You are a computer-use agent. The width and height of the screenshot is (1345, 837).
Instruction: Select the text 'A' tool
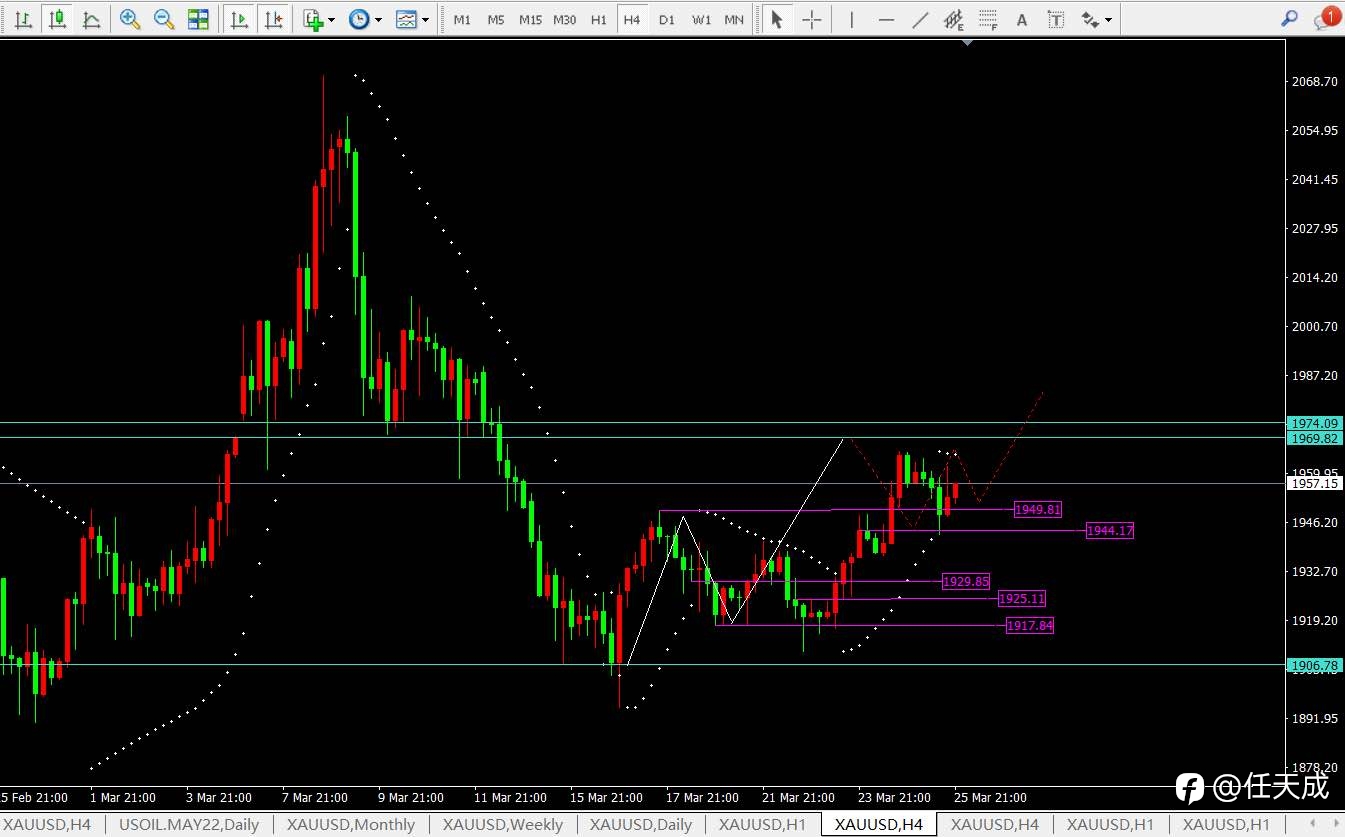coord(1021,19)
